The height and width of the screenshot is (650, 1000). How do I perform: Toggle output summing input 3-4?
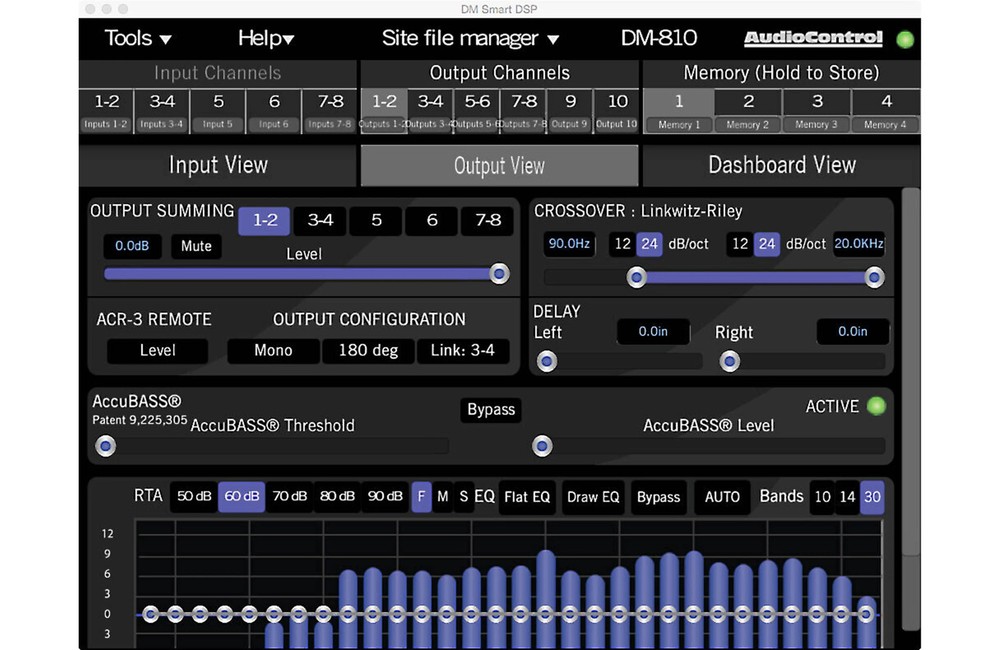coord(320,221)
